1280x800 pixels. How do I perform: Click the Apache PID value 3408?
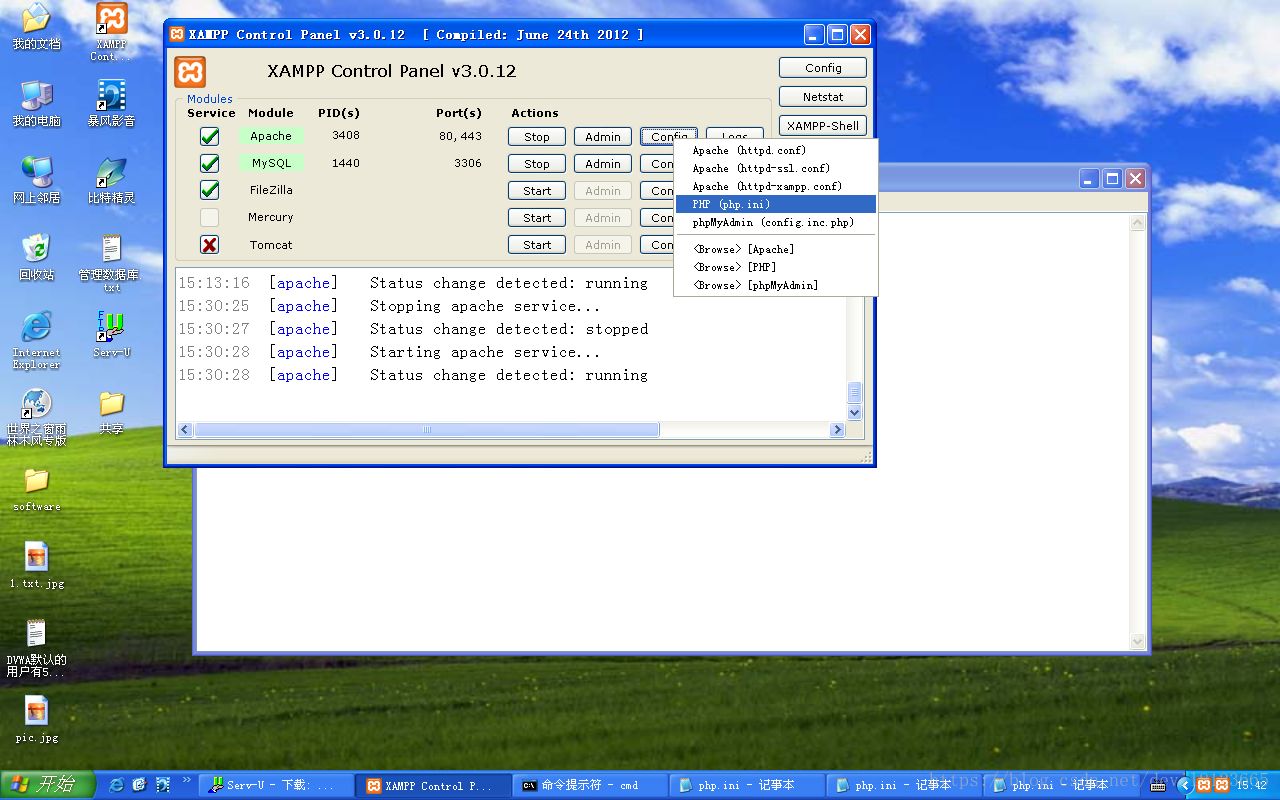346,135
